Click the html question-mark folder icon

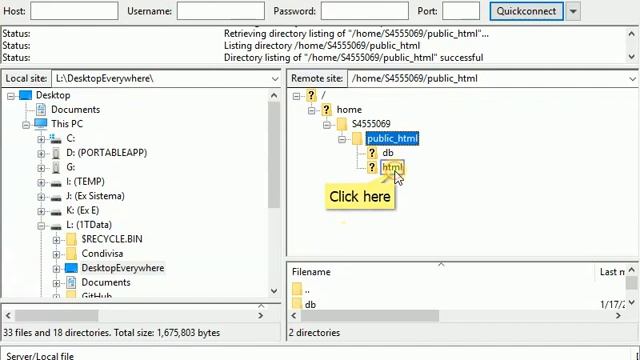372,167
